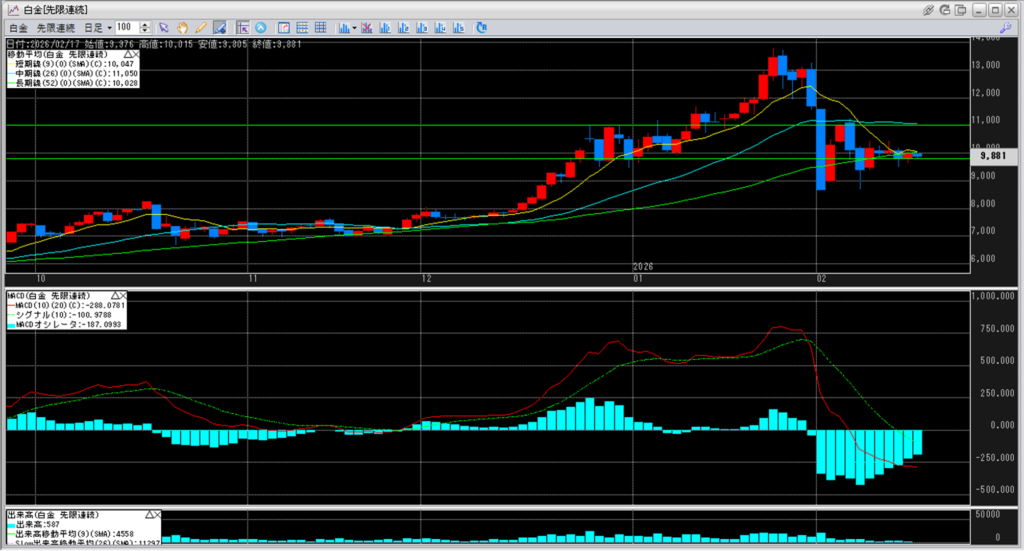Expand the indicator chart dropdown arrow
Image resolution: width=1024 pixels, height=551 pixels.
354,27
